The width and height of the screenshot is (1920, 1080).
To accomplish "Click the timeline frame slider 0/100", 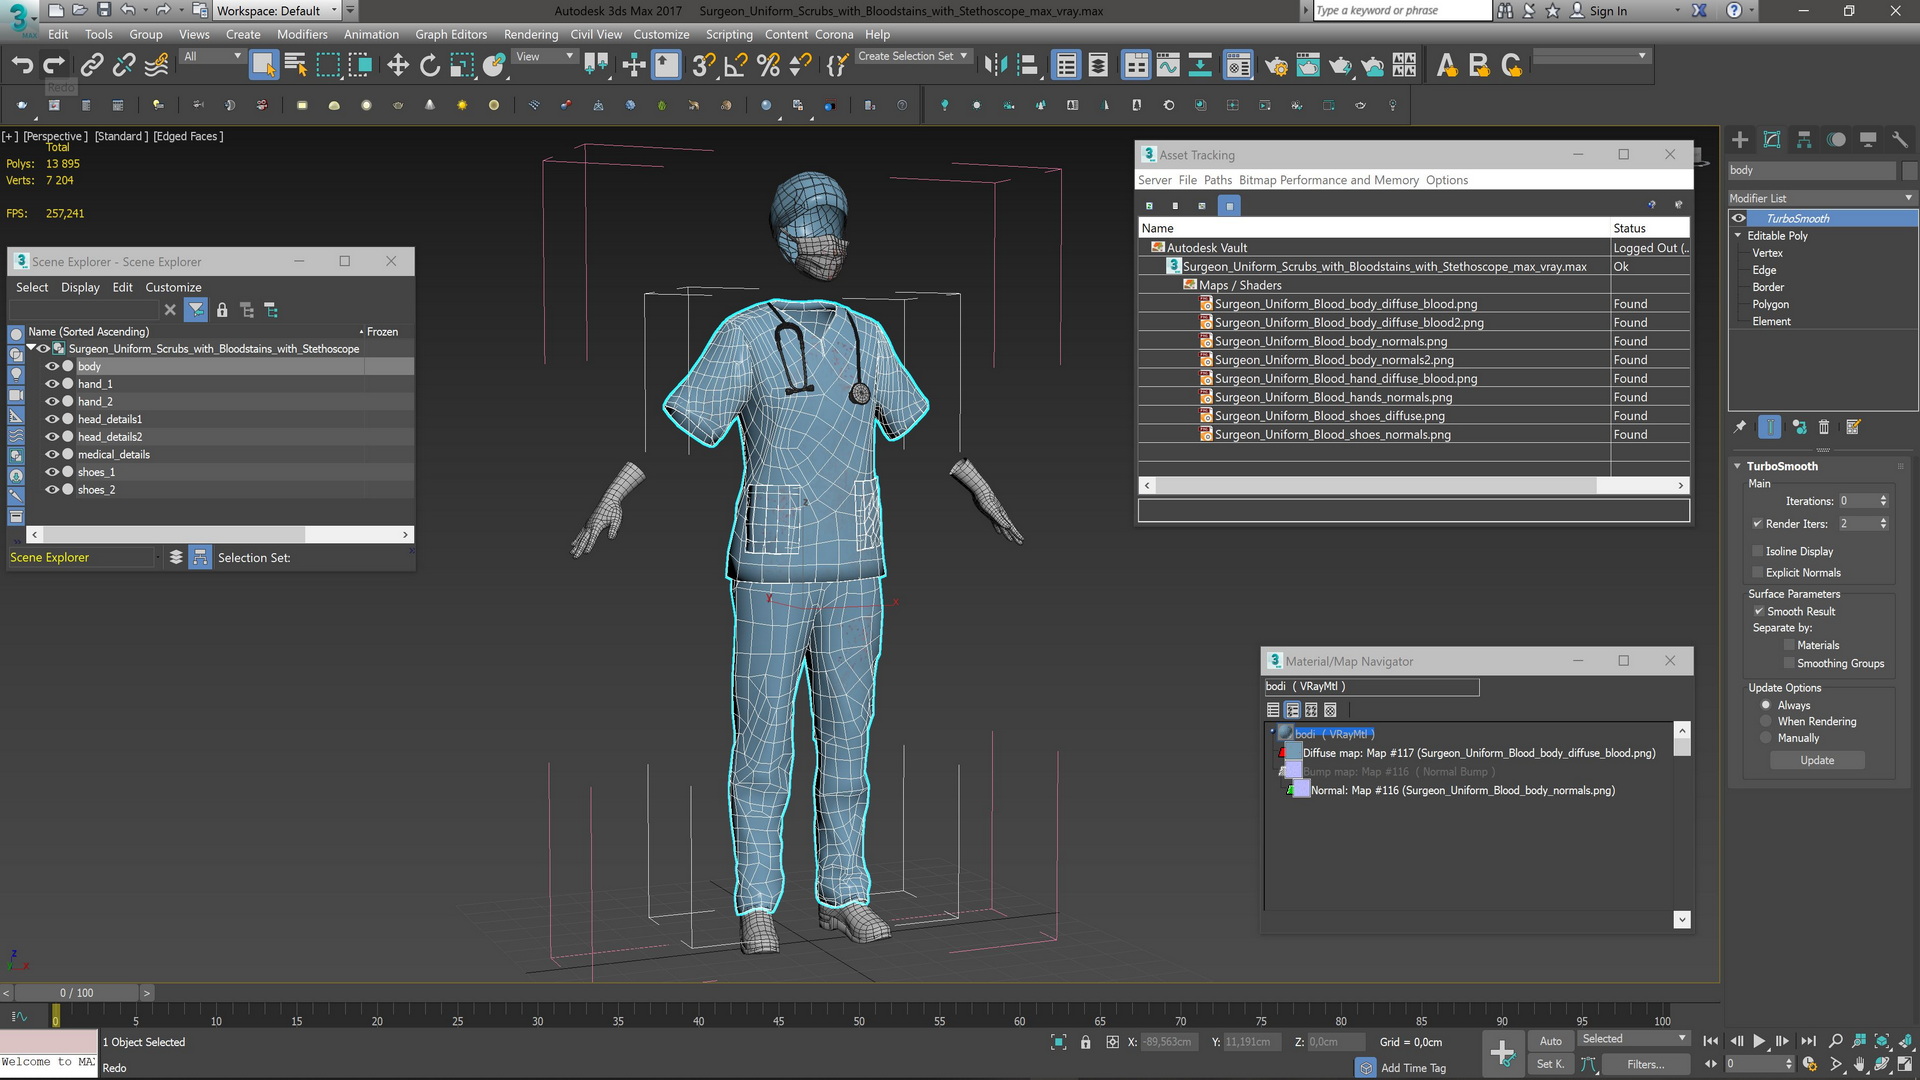I will point(77,993).
